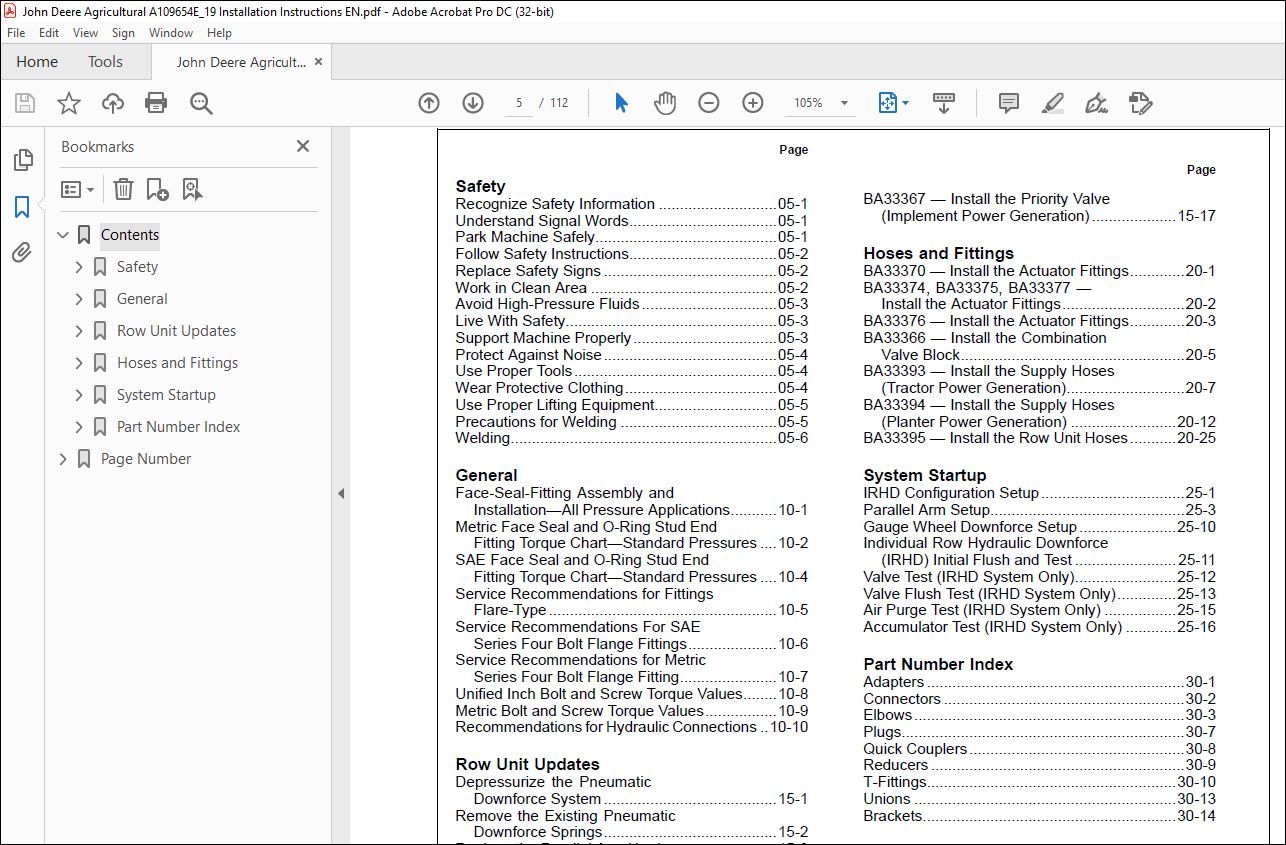Jump to the Row Unit Updates bookmark
Image resolution: width=1286 pixels, height=845 pixels.
click(176, 331)
